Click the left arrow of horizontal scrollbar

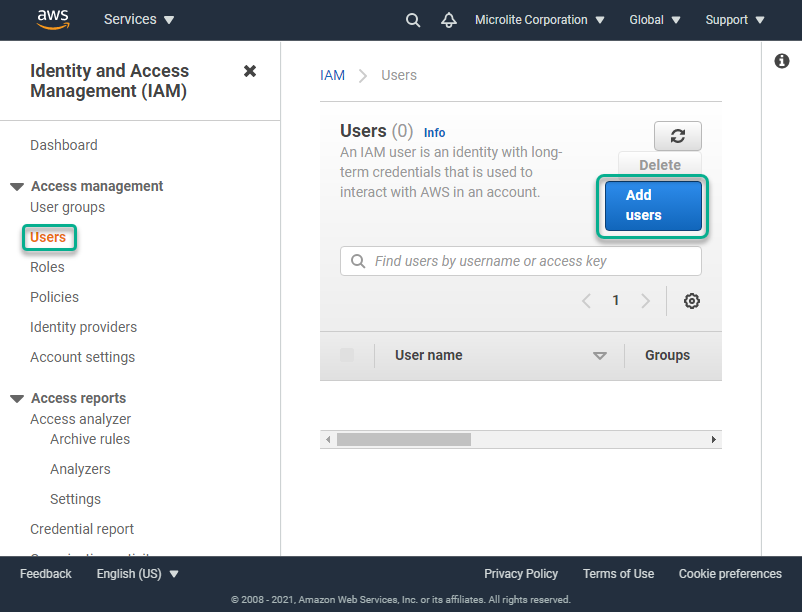tap(328, 440)
